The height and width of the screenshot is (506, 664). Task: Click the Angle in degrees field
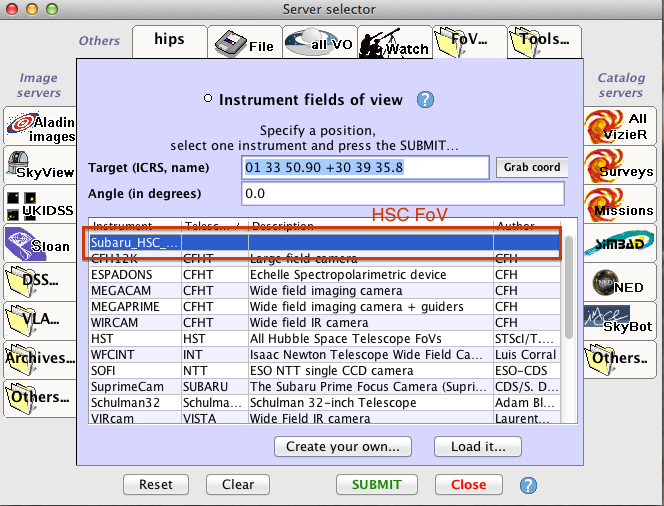(403, 193)
